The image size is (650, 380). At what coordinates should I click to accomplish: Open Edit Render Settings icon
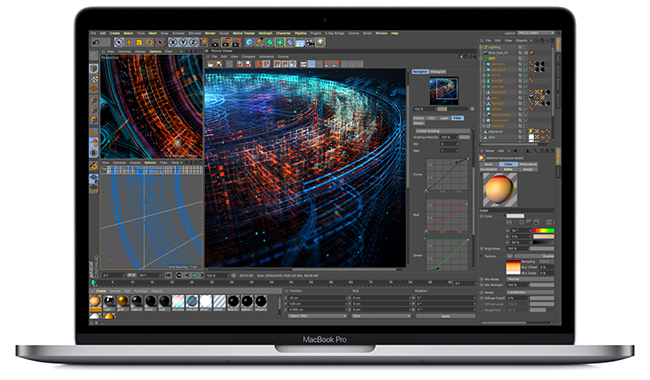[237, 42]
